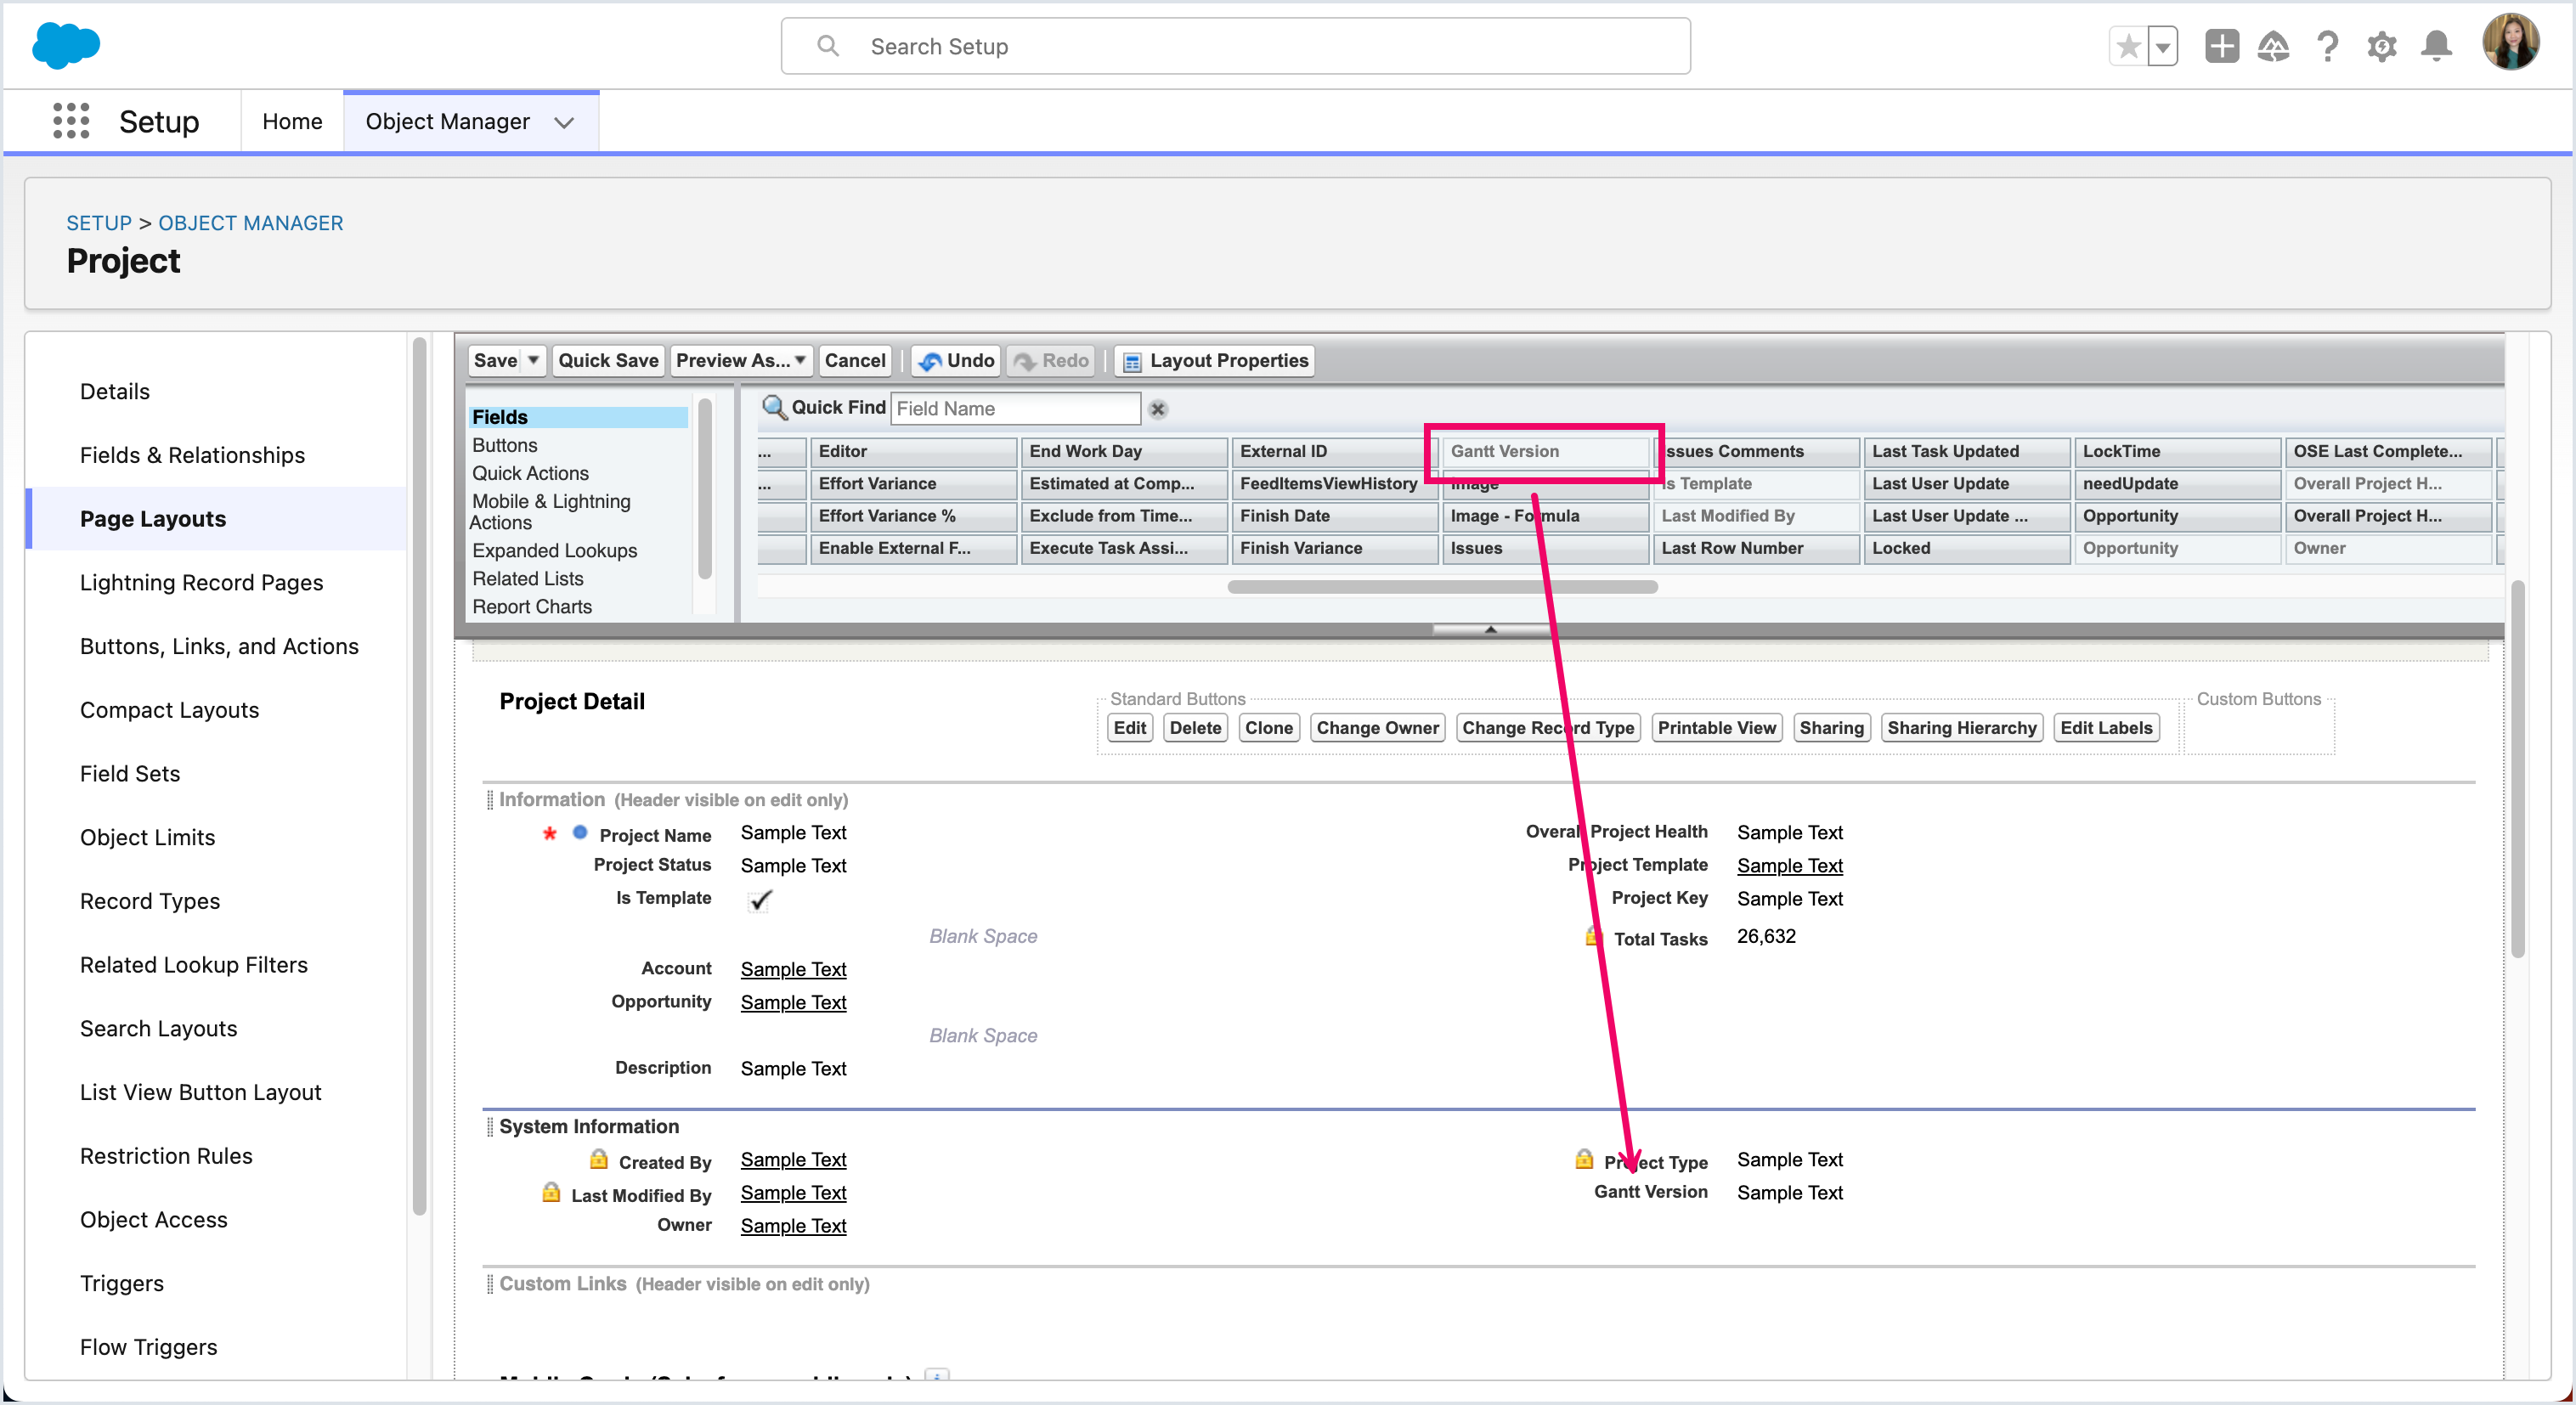This screenshot has width=2576, height=1405.
Task: Click the lock icon beside Created By
Action: tap(598, 1159)
